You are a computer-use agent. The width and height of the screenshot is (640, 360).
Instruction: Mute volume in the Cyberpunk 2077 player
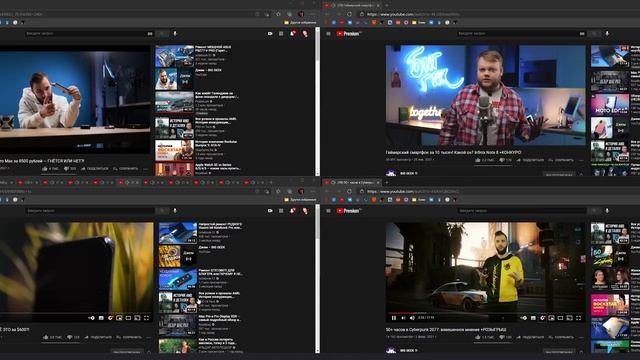click(x=412, y=318)
